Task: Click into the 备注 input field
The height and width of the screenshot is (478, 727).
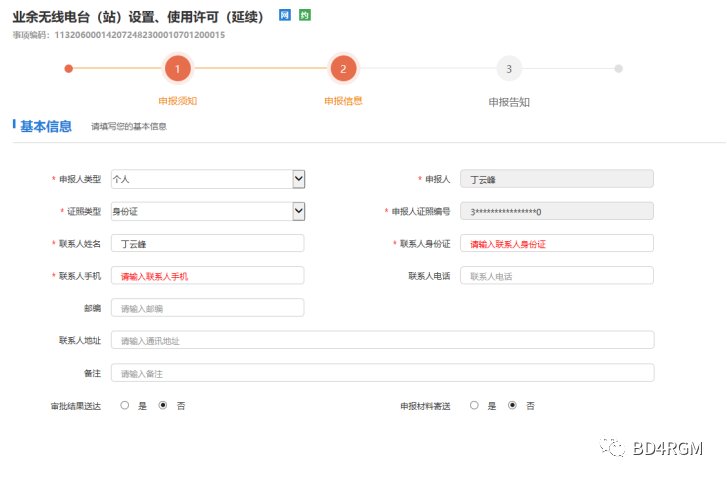Action: point(383,373)
